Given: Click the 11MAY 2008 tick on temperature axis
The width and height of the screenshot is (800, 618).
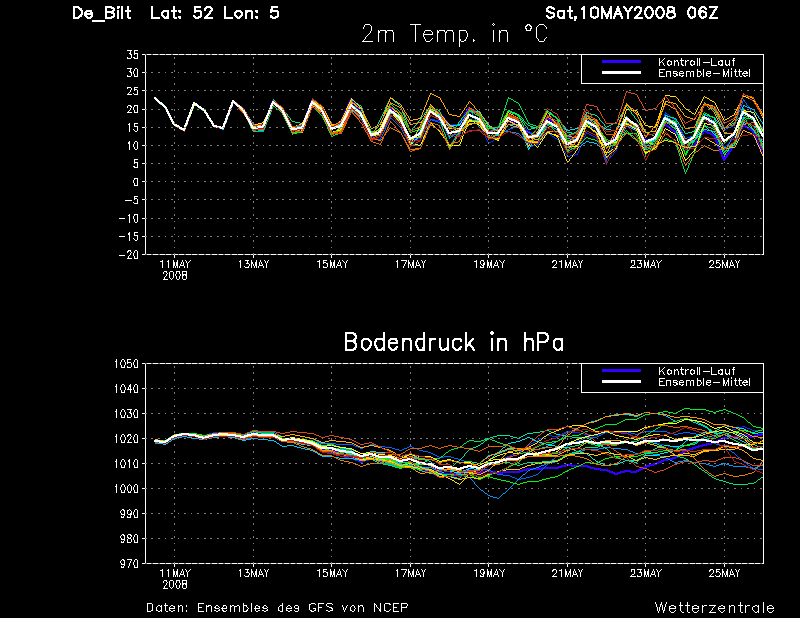Looking at the screenshot, I should tap(175, 270).
